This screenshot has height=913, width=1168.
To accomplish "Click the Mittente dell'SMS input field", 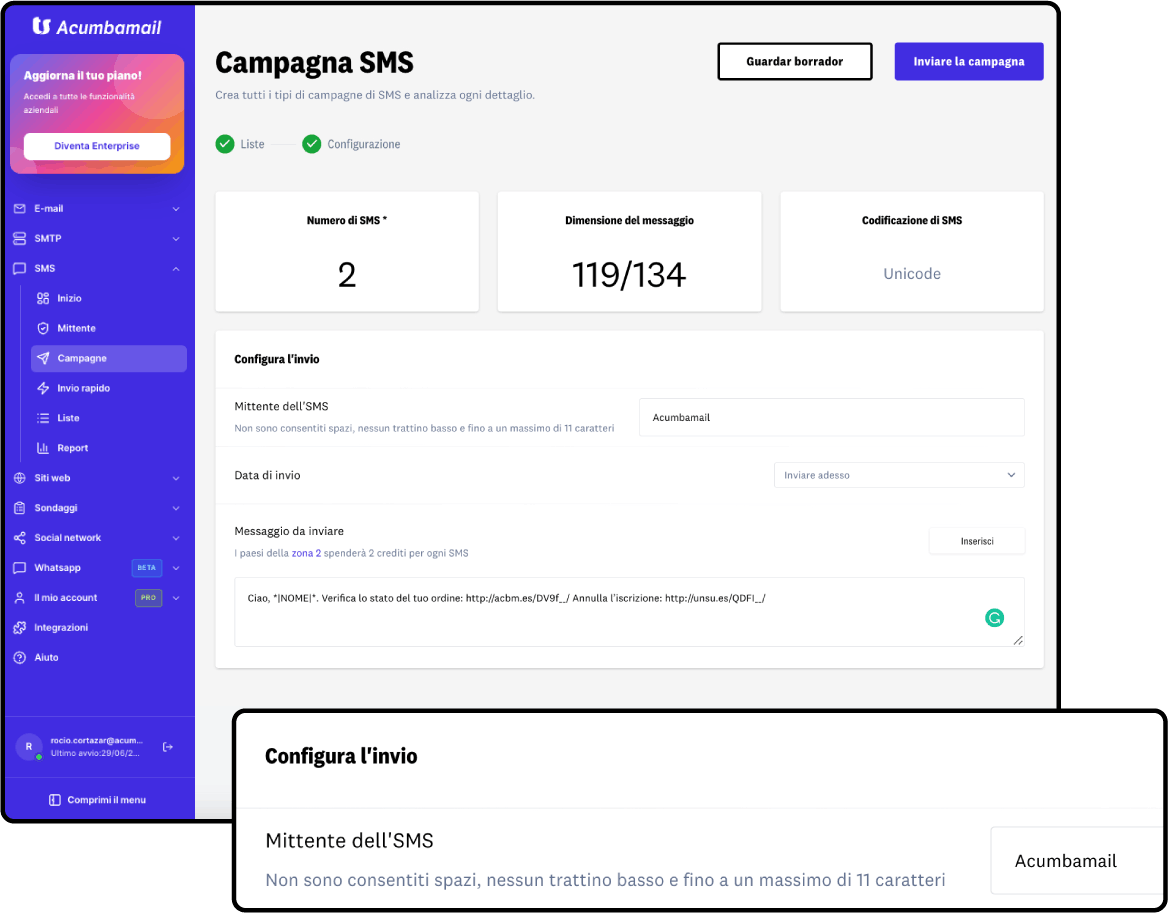I will point(831,417).
